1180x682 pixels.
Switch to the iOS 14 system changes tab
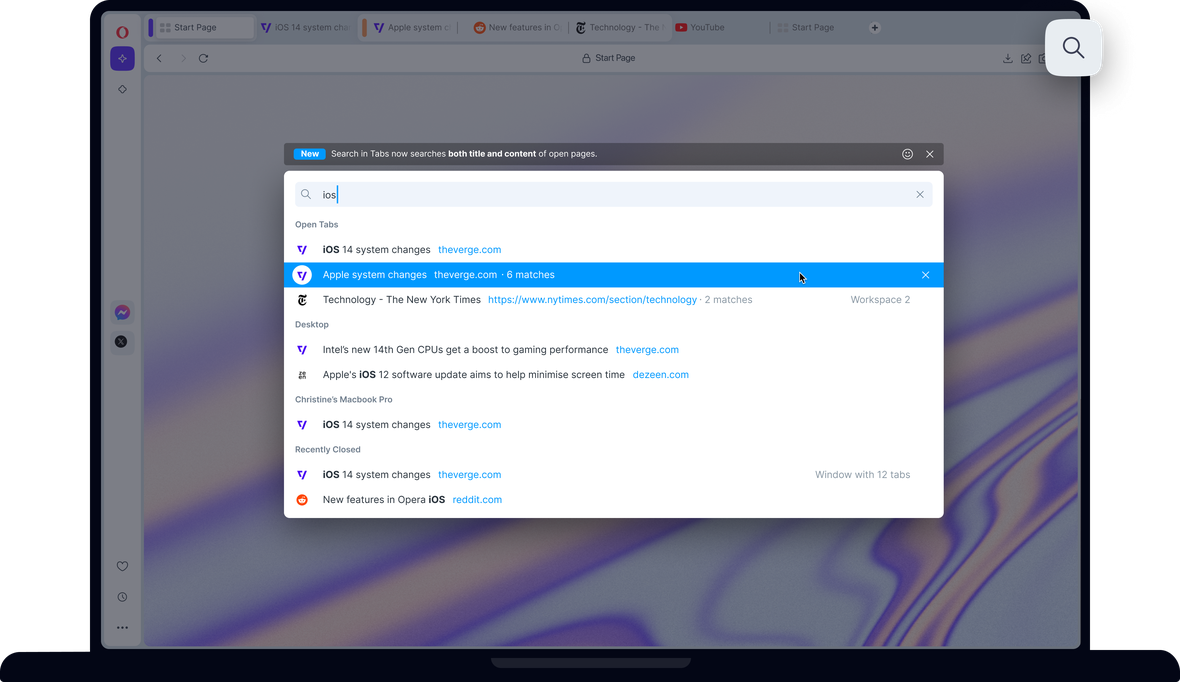306,28
